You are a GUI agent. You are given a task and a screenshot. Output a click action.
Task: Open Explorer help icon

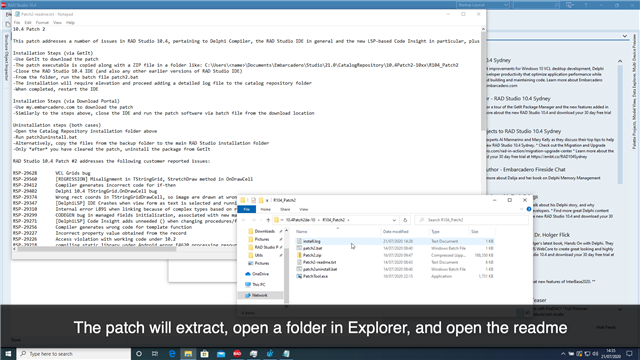[529, 209]
